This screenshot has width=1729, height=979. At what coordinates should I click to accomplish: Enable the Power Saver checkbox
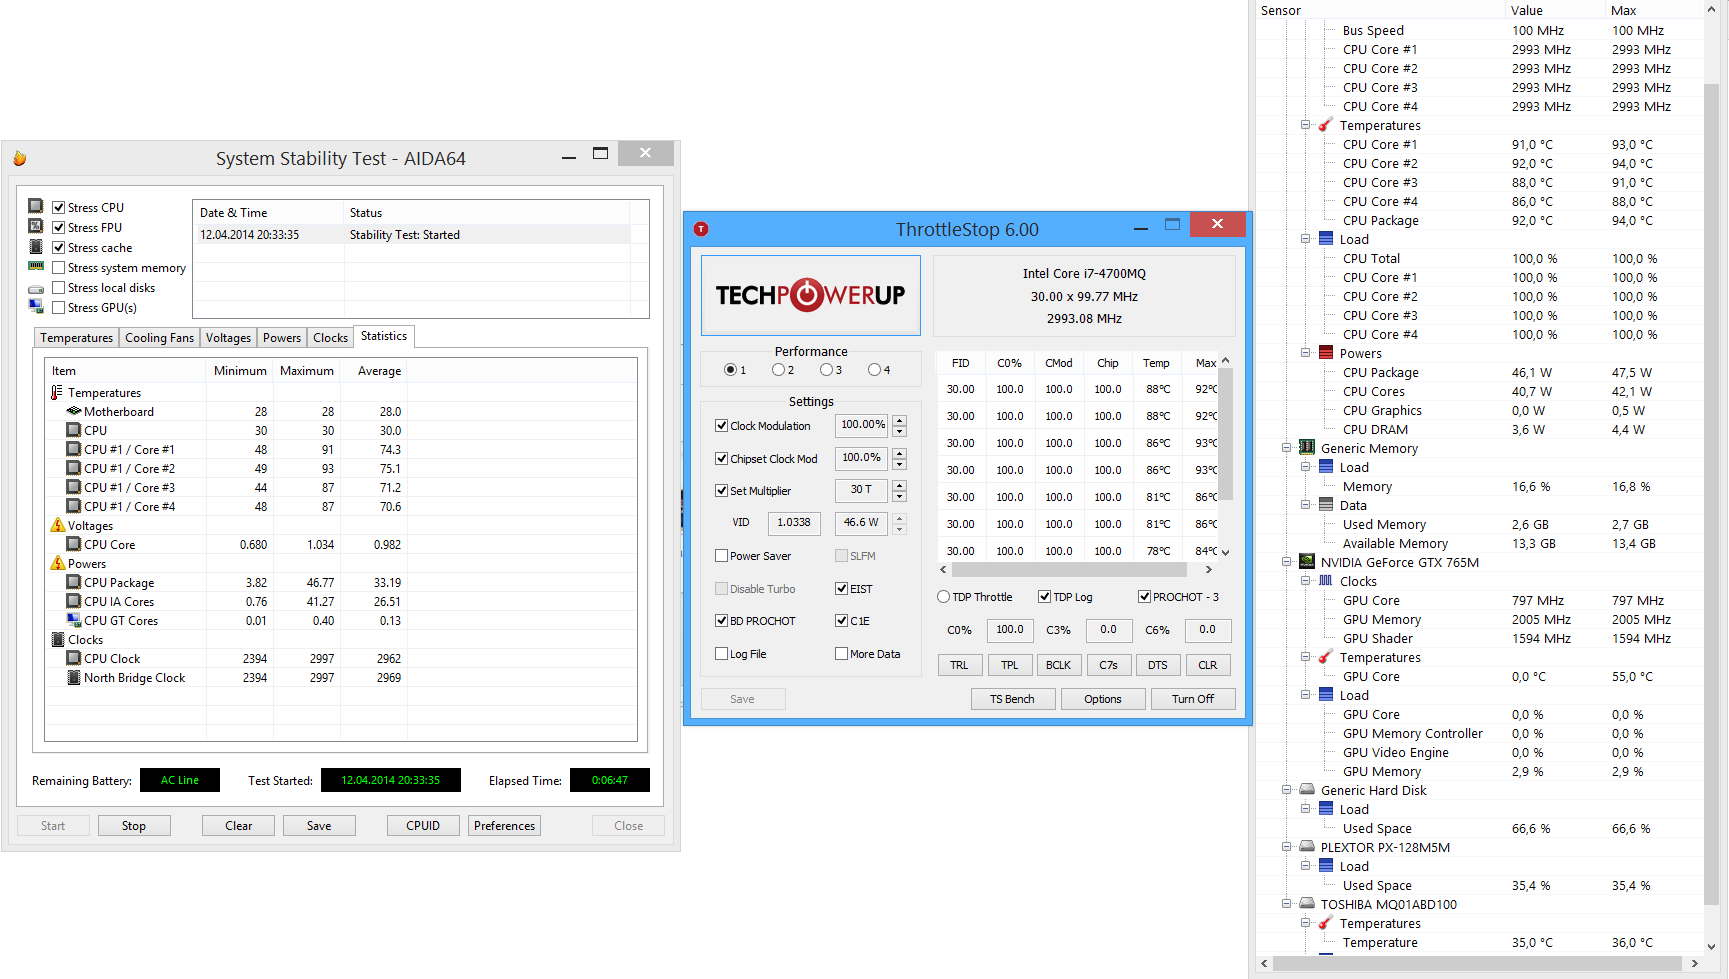click(721, 555)
